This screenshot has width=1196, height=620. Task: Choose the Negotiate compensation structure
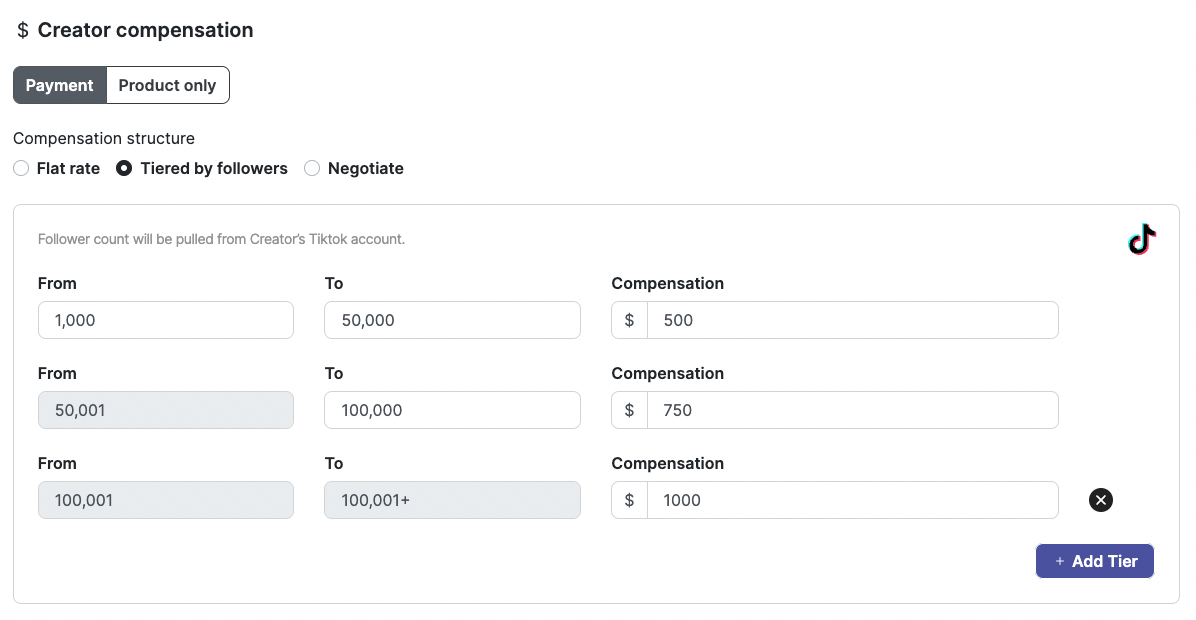[x=312, y=169]
